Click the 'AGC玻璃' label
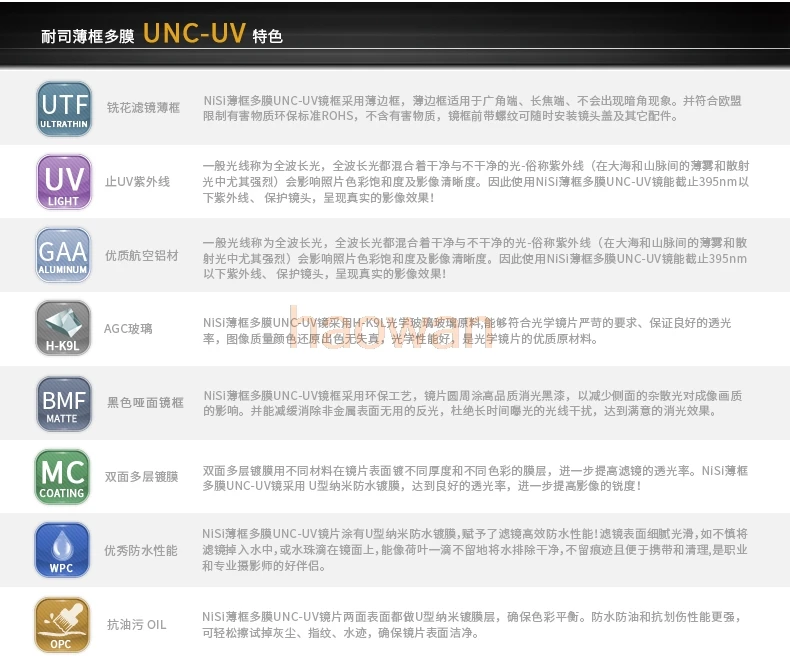 click(x=128, y=328)
